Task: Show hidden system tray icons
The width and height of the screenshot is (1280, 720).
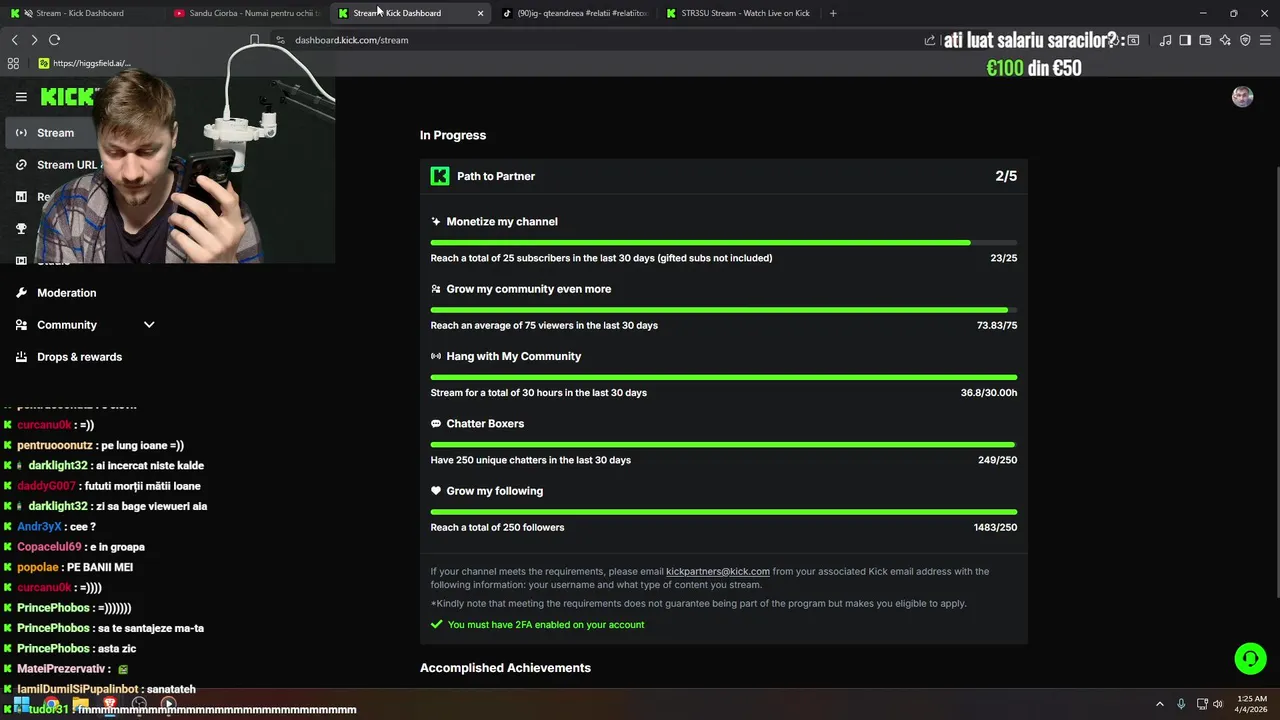Action: [1160, 704]
